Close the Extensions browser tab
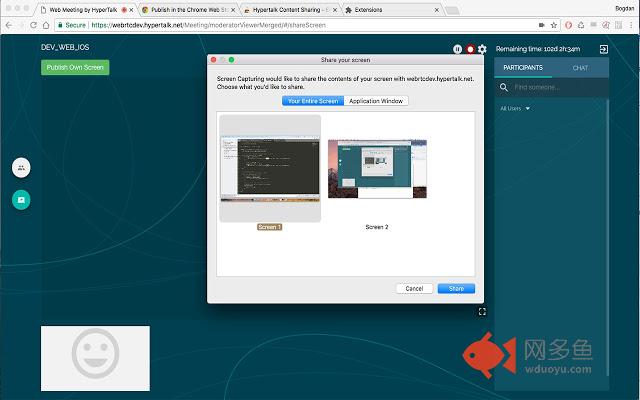This screenshot has width=640, height=400. click(x=437, y=10)
